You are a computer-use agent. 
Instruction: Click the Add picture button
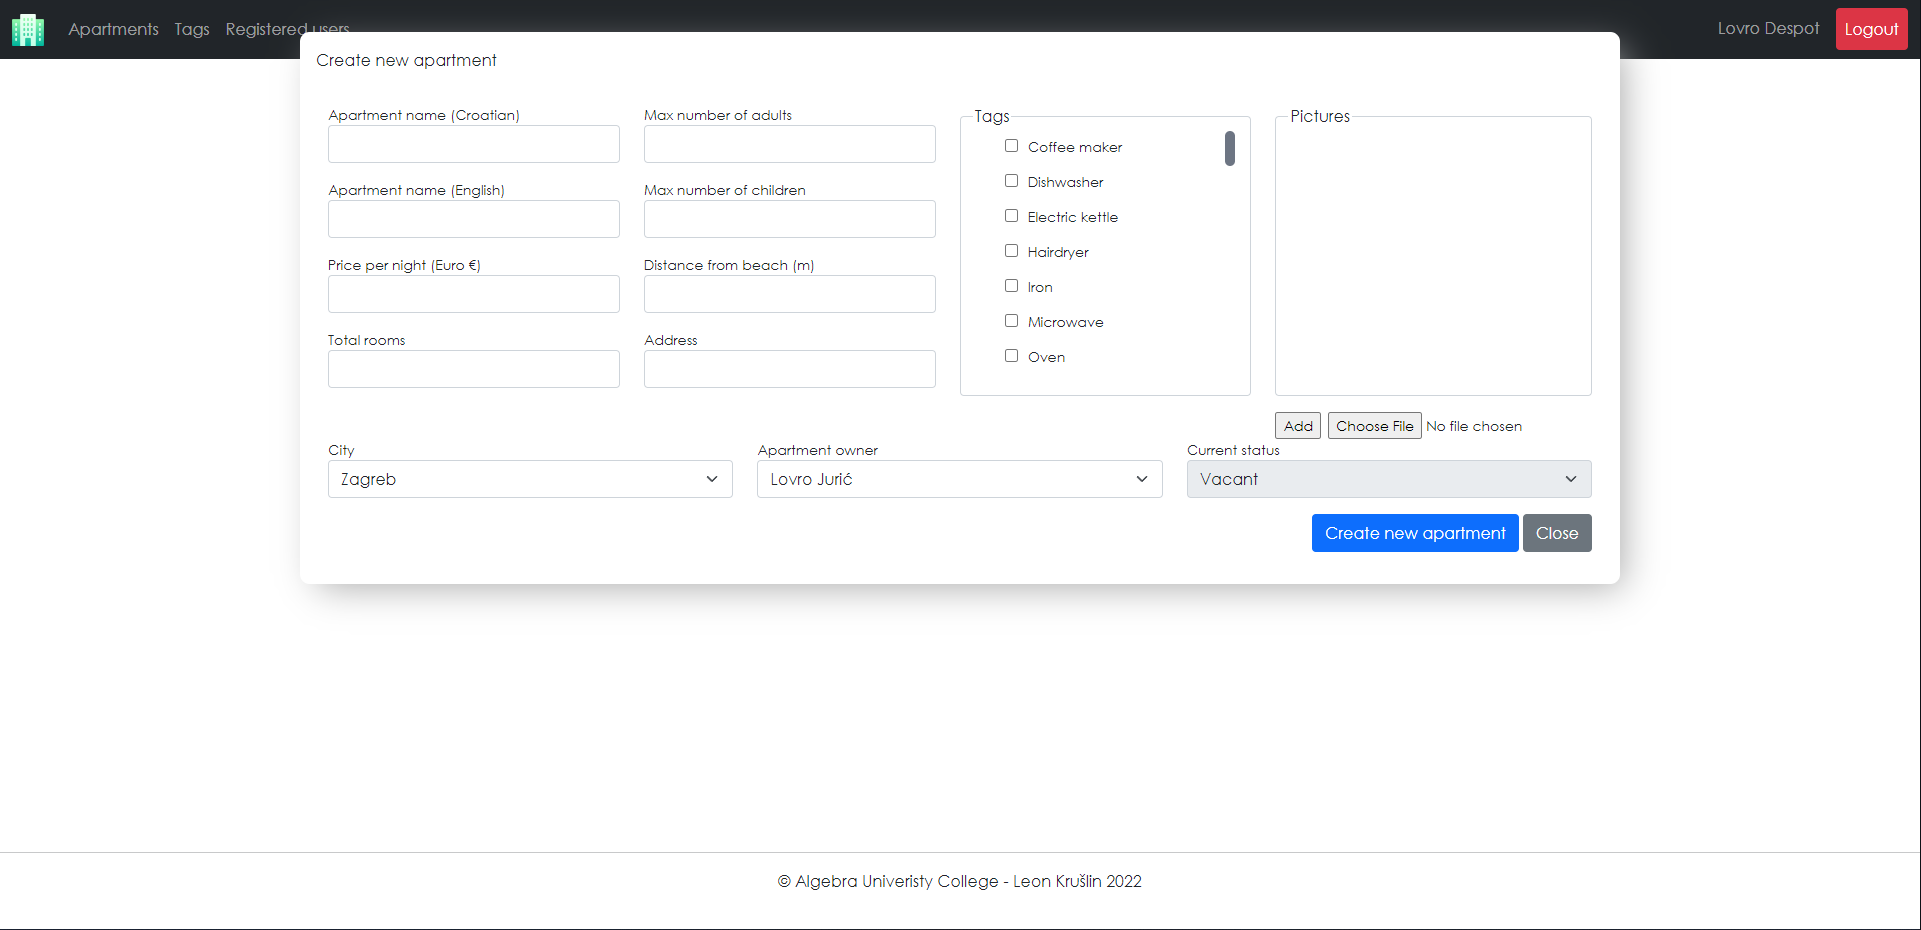(1296, 425)
